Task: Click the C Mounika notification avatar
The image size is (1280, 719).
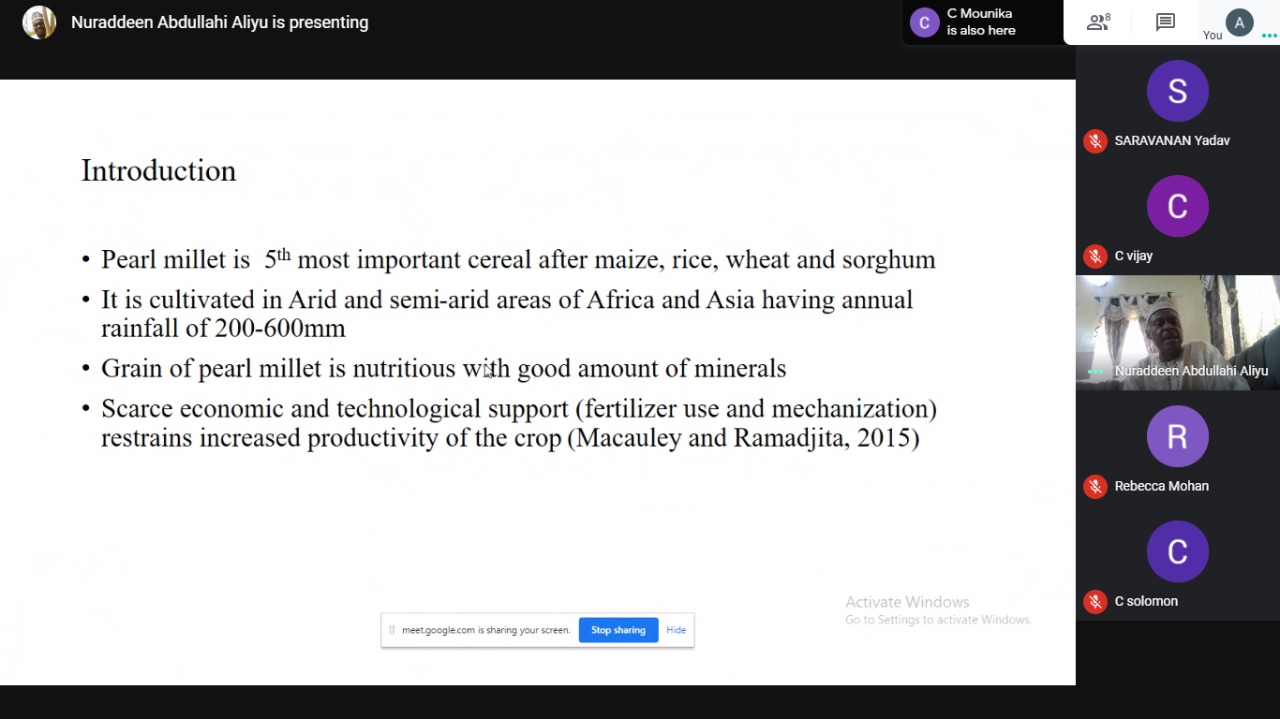Action: [x=924, y=22]
